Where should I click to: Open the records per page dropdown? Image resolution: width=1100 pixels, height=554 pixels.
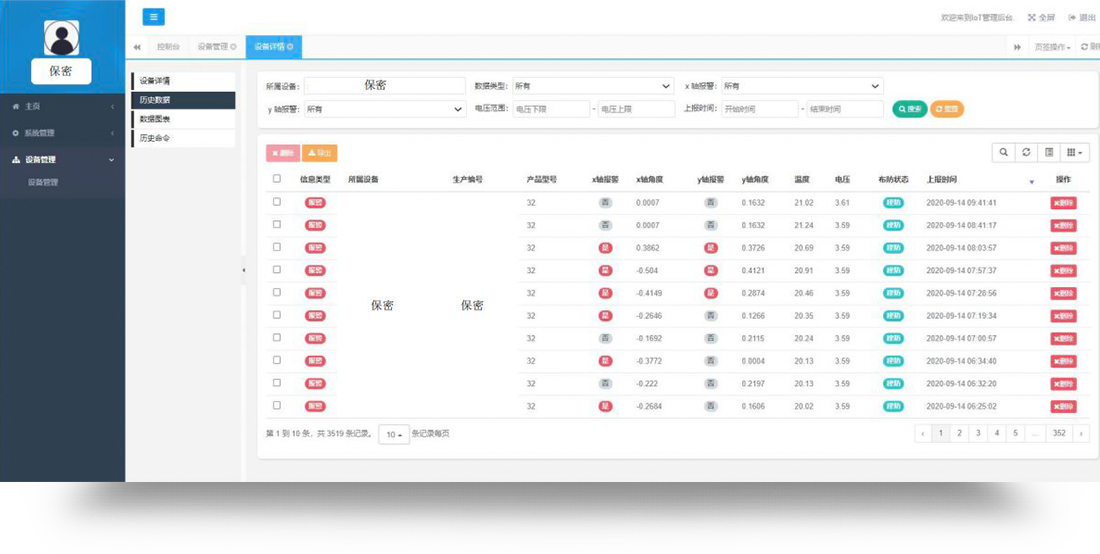393,435
